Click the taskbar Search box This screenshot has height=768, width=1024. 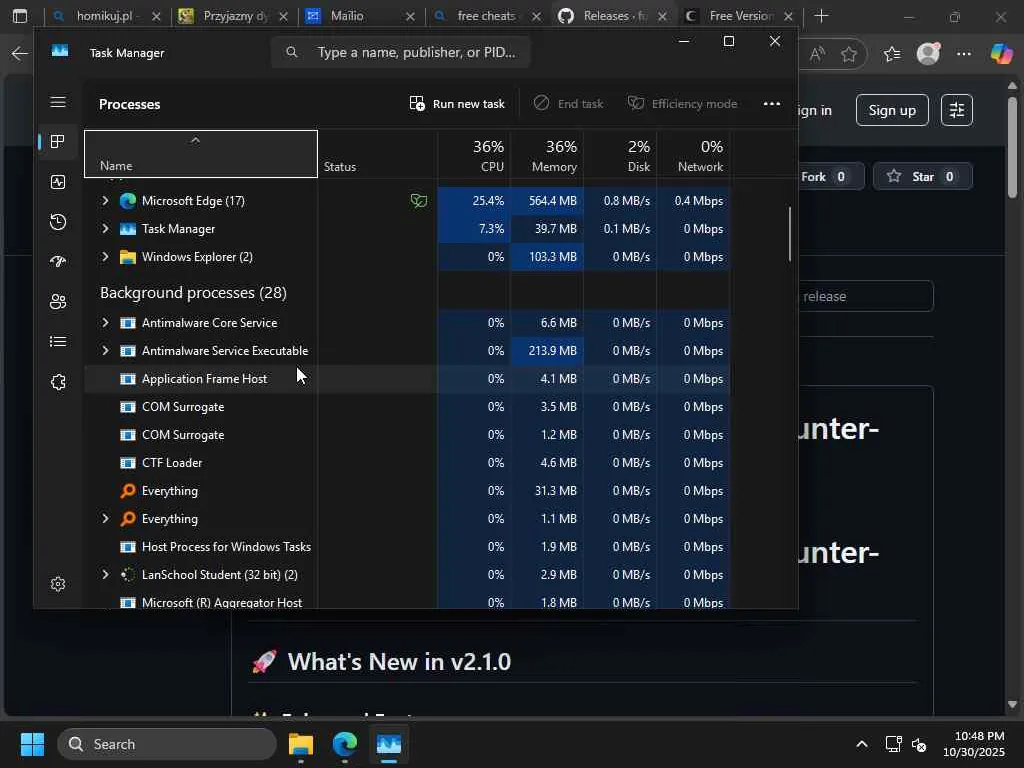tap(167, 744)
